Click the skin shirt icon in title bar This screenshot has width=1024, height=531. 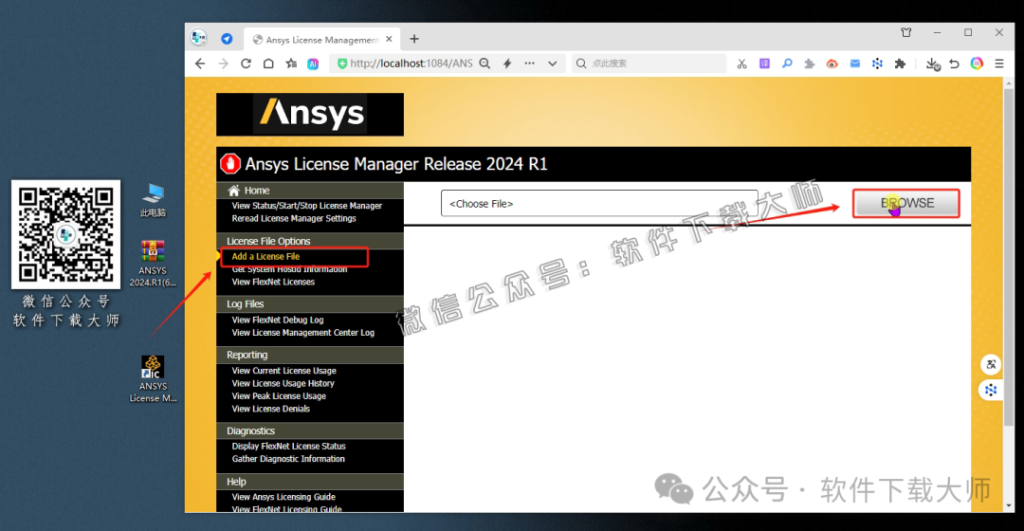coord(906,33)
